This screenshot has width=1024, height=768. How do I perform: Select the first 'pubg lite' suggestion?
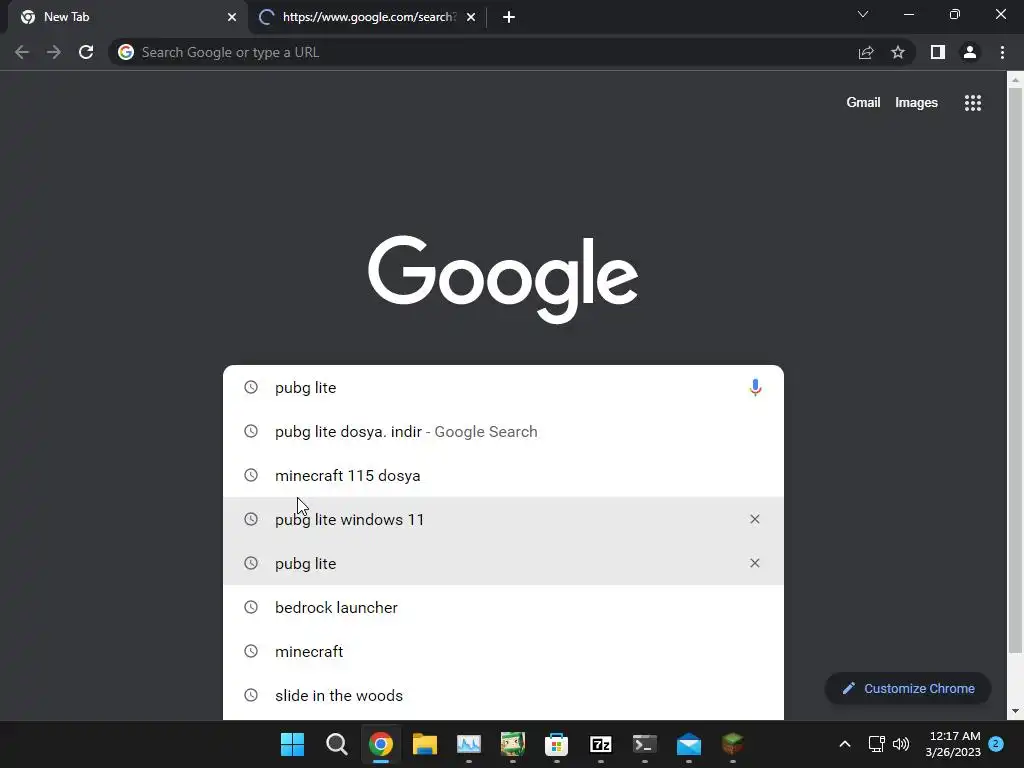503,387
